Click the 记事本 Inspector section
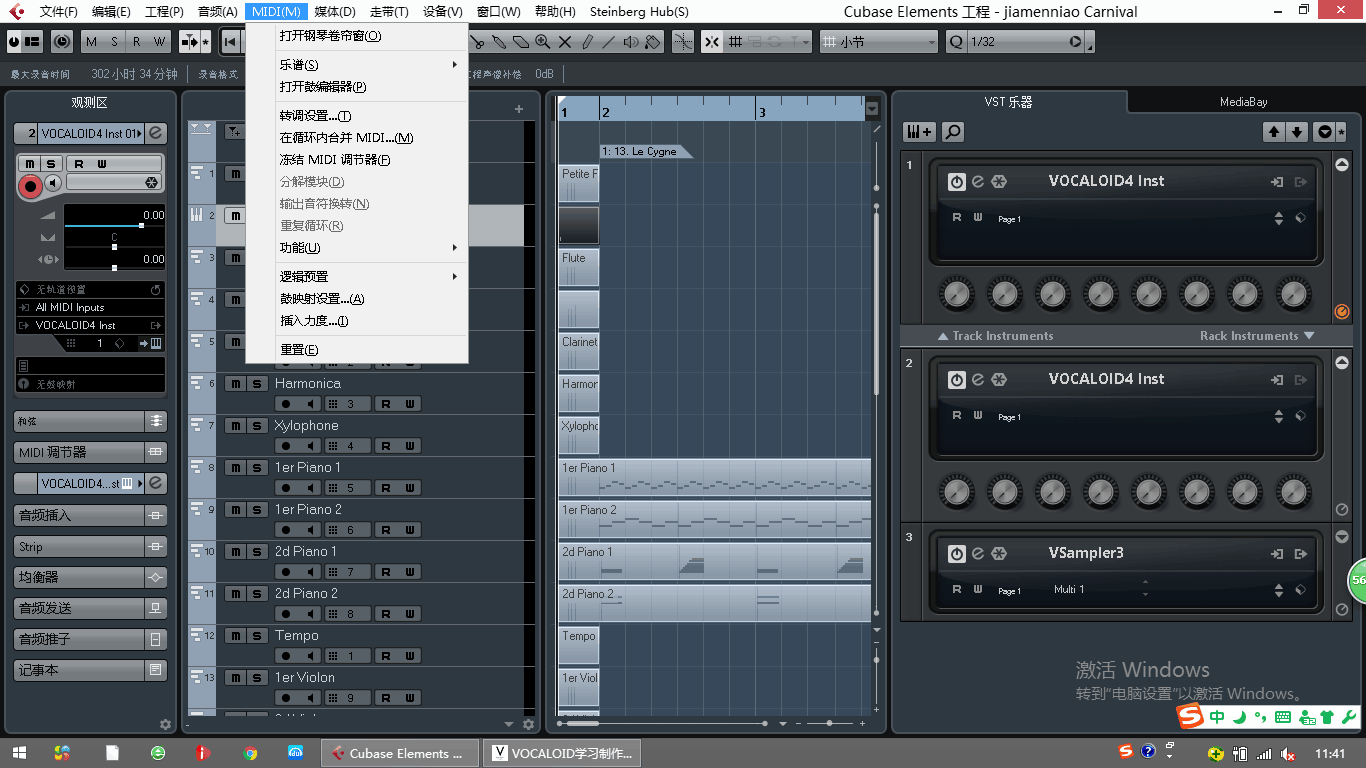 90,670
